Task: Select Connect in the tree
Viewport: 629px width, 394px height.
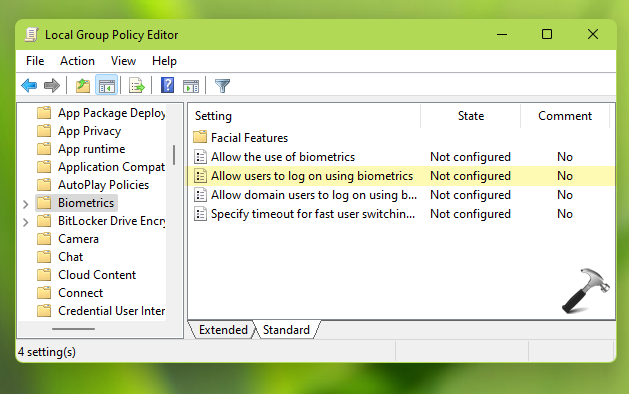Action: tap(81, 293)
